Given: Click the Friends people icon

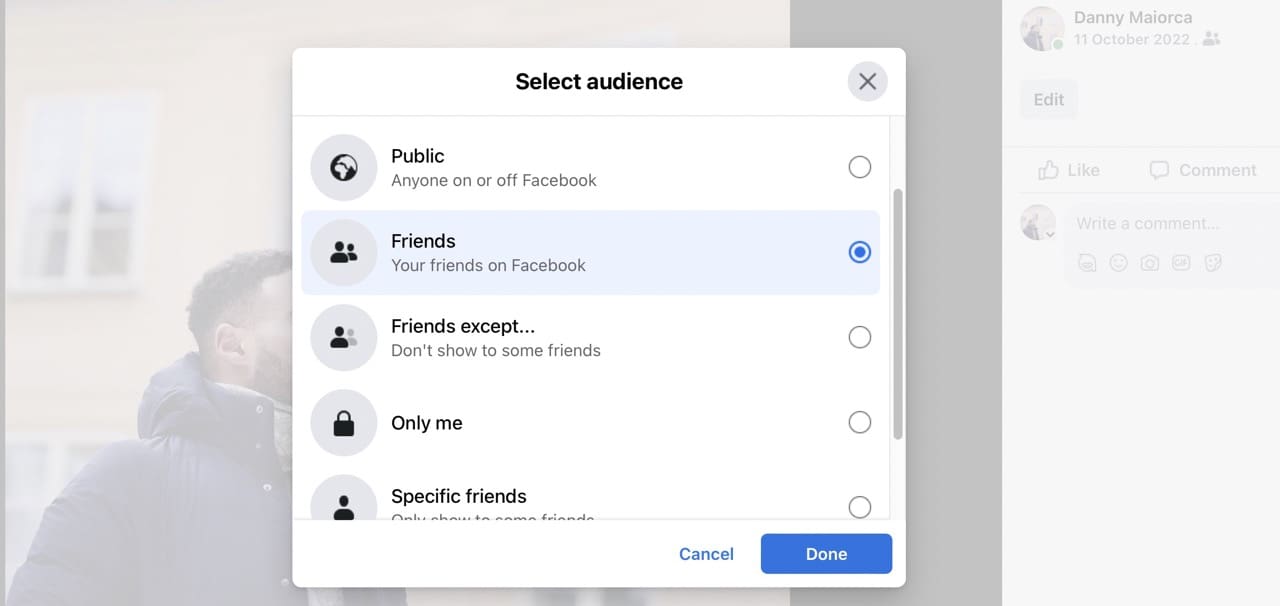Looking at the screenshot, I should pos(343,252).
